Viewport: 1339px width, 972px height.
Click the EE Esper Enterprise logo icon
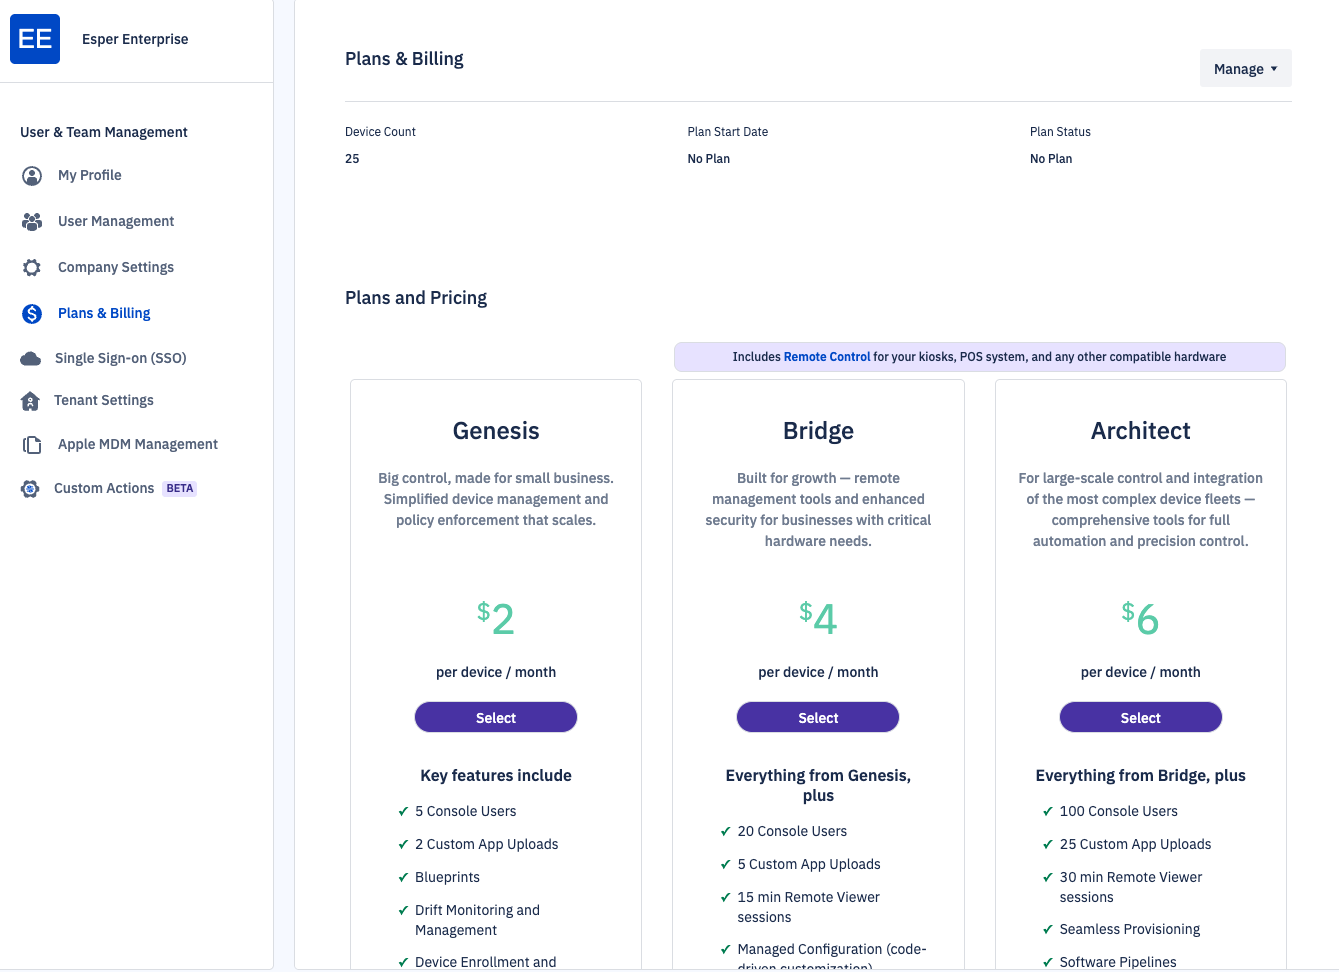(35, 39)
